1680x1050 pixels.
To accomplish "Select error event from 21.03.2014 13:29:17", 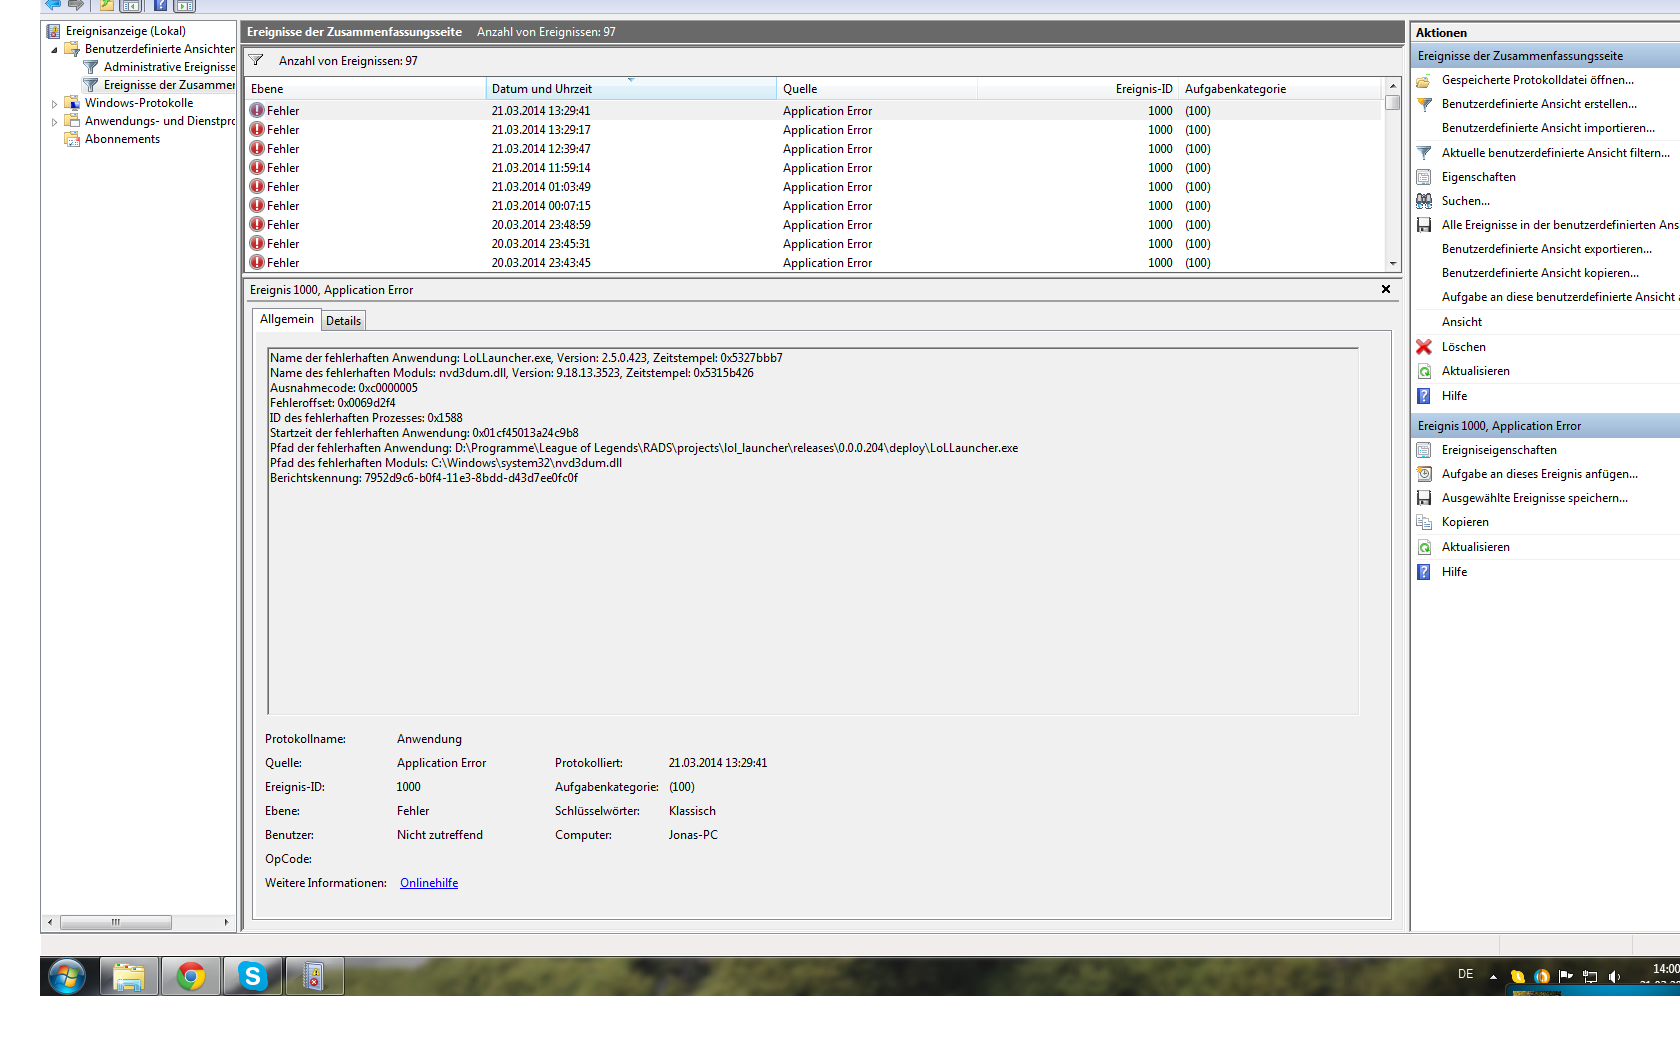I will (813, 130).
